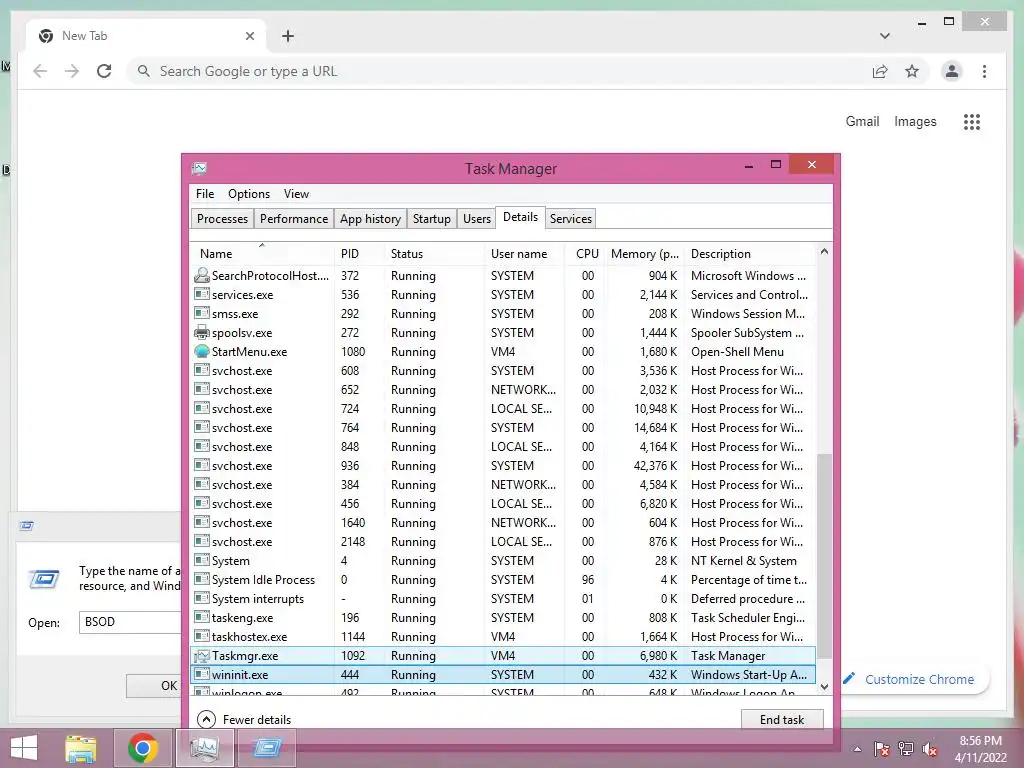The image size is (1024, 768).
Task: Switch to the Processes tab
Action: 222,219
